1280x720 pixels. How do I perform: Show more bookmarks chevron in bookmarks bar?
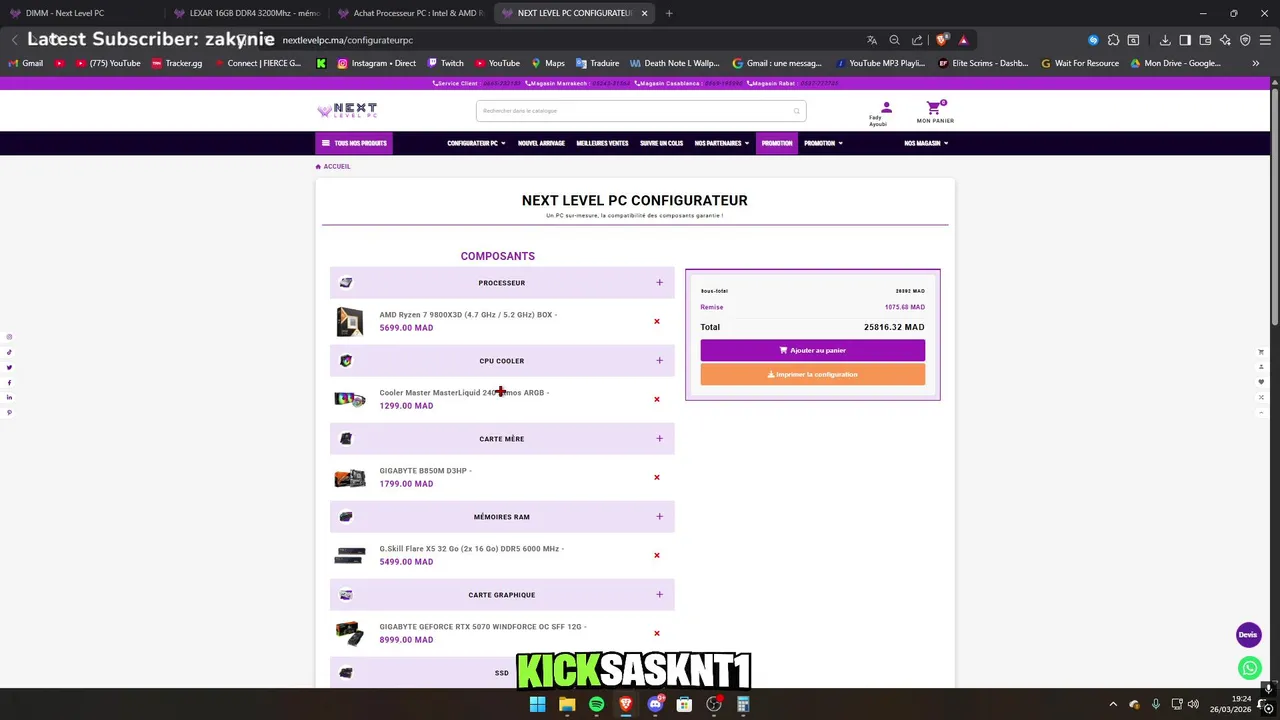click(x=1256, y=63)
